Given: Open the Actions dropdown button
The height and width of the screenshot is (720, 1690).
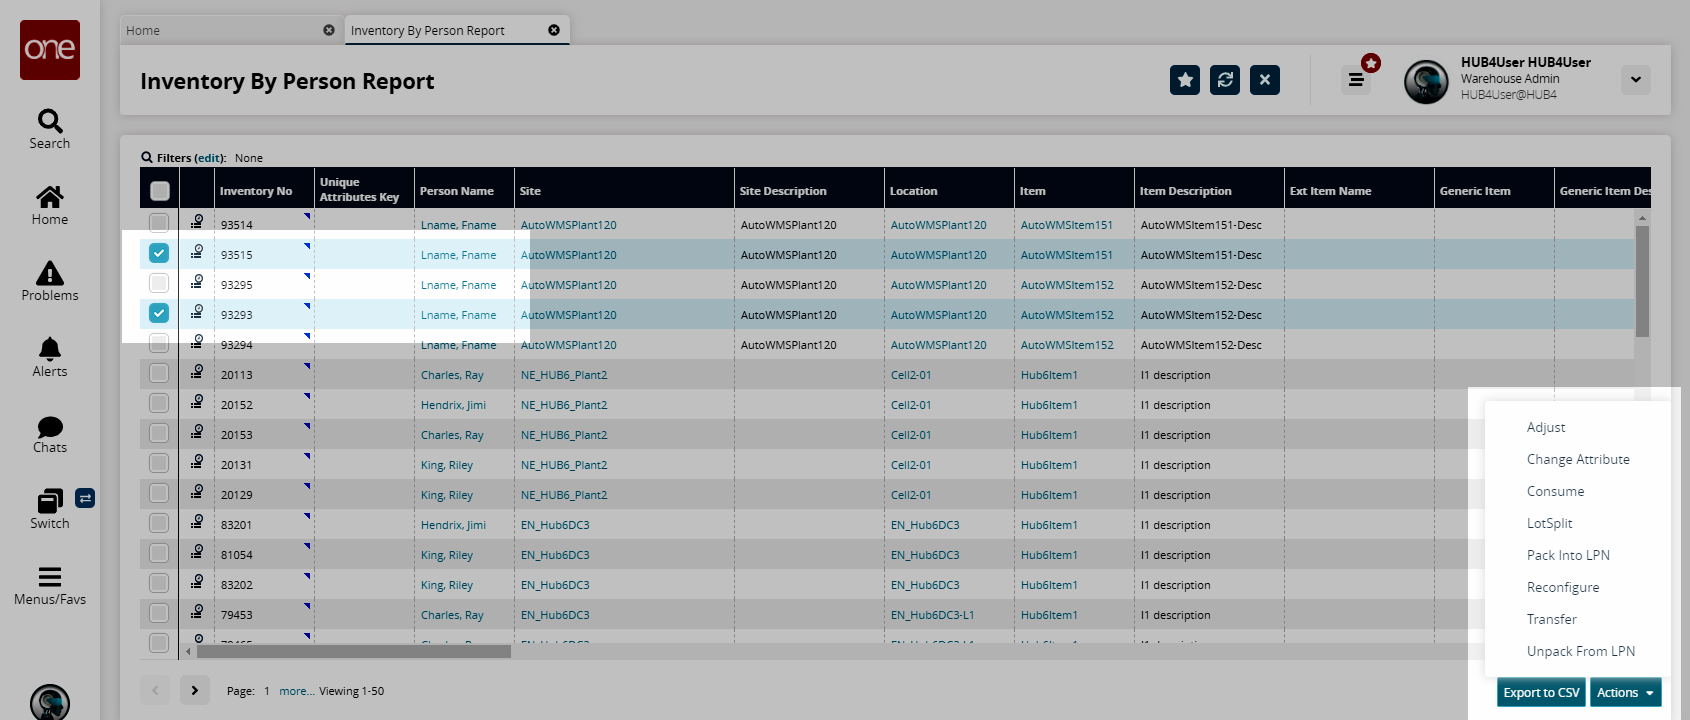Looking at the screenshot, I should click(1625, 692).
